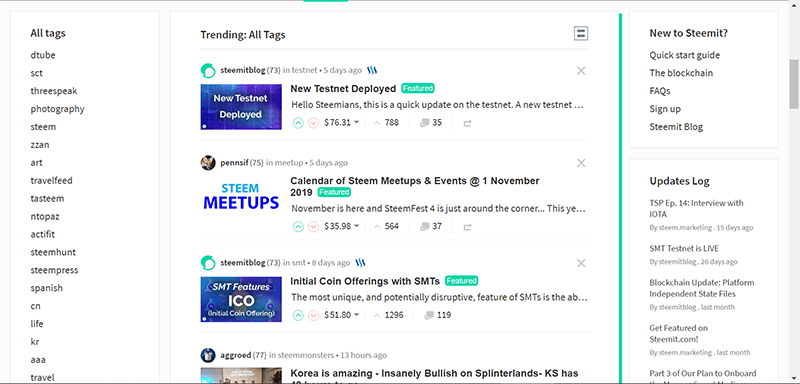800x384 pixels.
Task: Open the FAQs link
Action: click(660, 91)
